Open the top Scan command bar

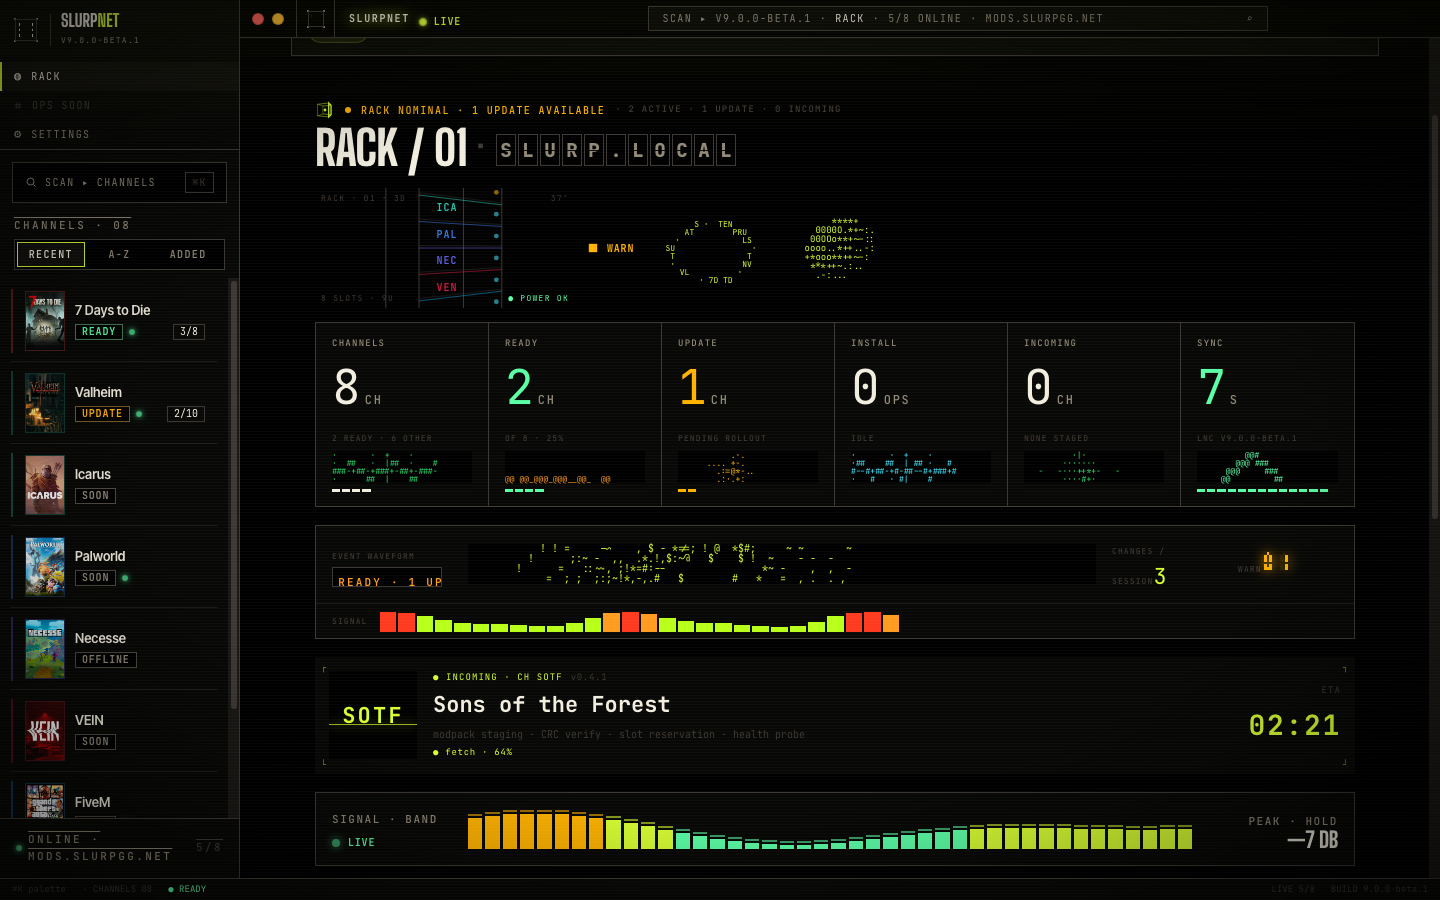click(x=958, y=18)
